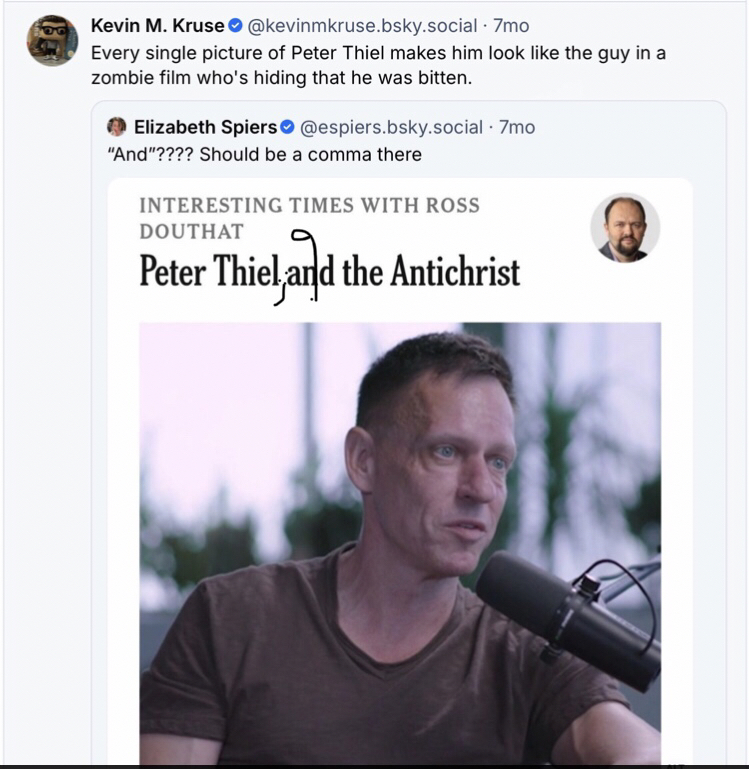Open the Elizabeth Spiers display name
This screenshot has width=749, height=769.
[x=205, y=127]
